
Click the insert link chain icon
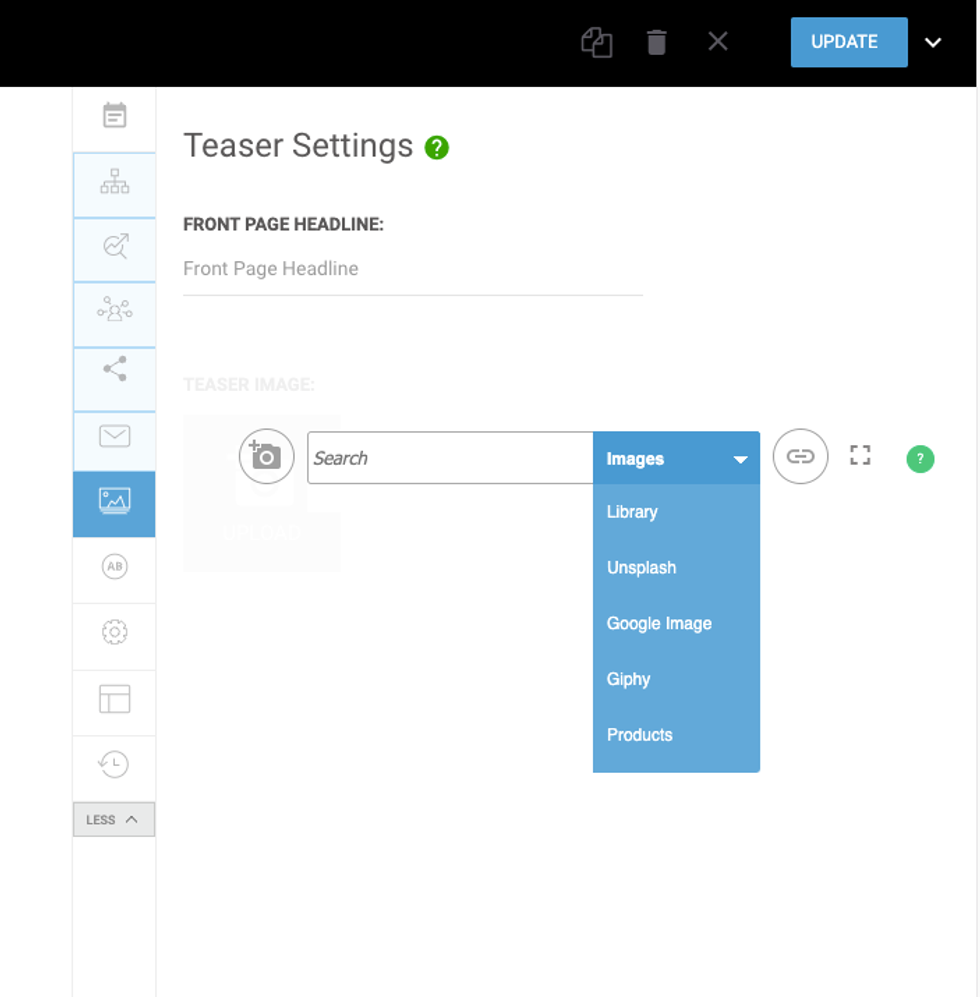800,457
